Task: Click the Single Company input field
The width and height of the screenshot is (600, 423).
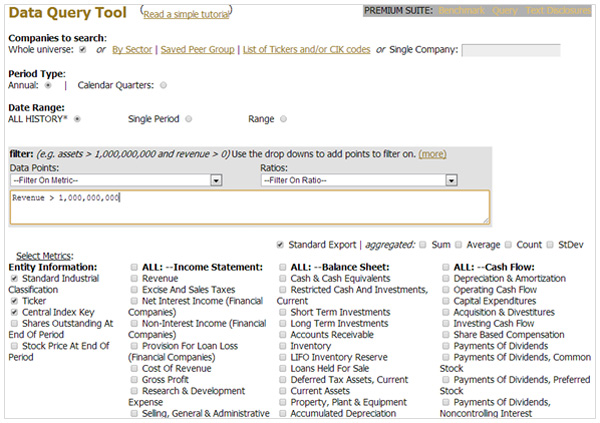Action: coord(510,50)
